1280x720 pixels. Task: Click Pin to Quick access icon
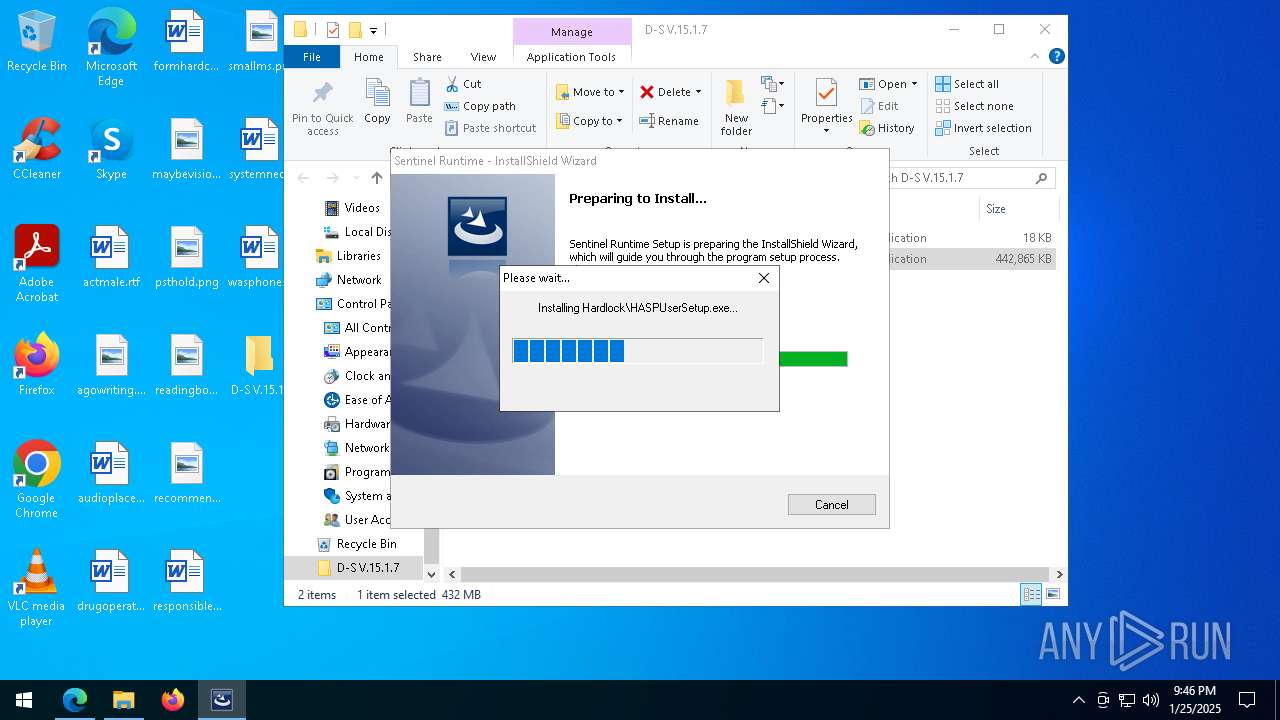(x=322, y=94)
